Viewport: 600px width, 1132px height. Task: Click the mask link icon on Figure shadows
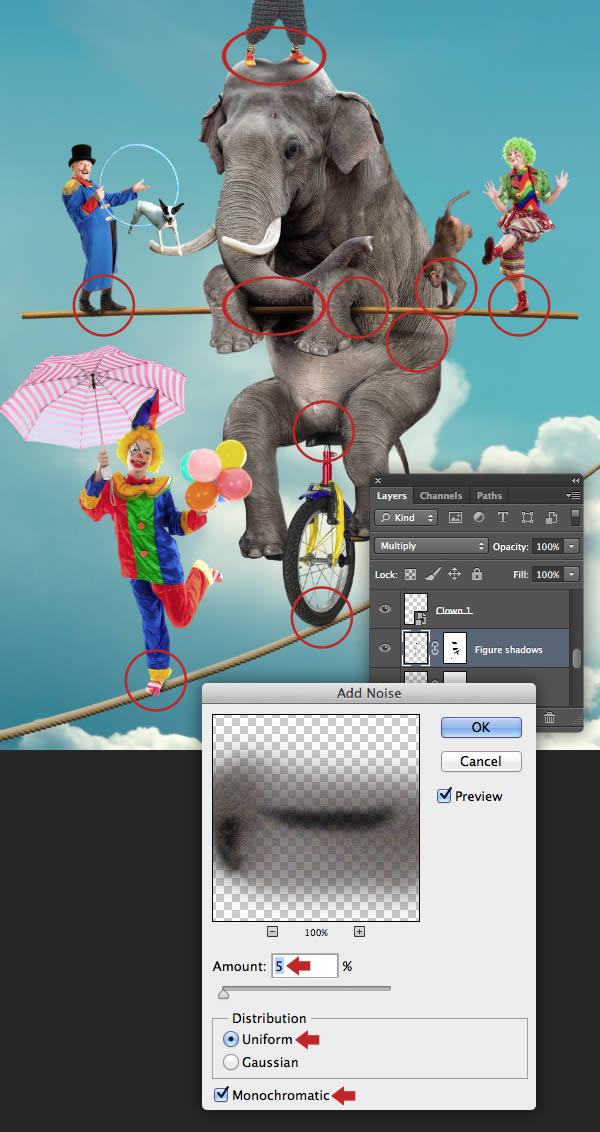[x=436, y=648]
